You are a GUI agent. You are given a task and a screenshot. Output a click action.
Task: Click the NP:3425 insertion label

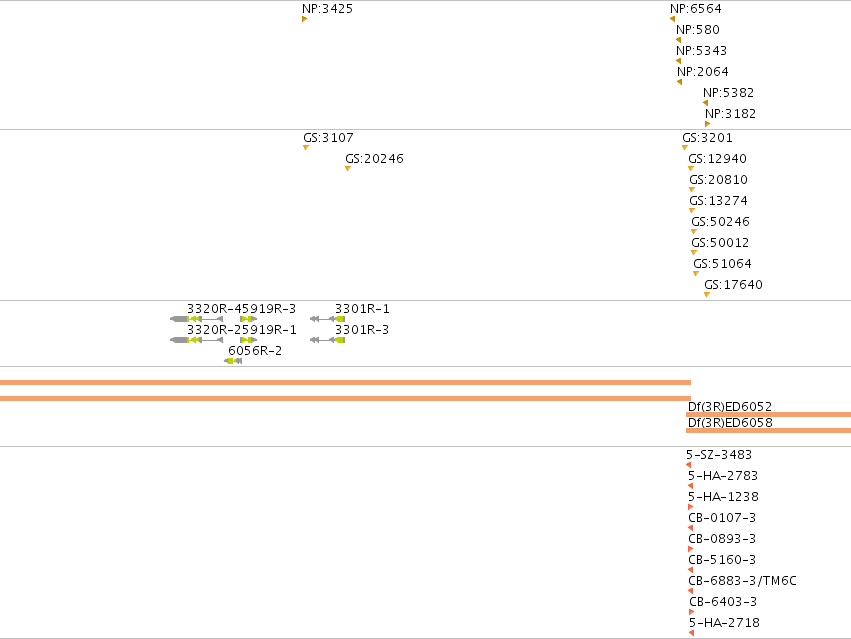[327, 9]
